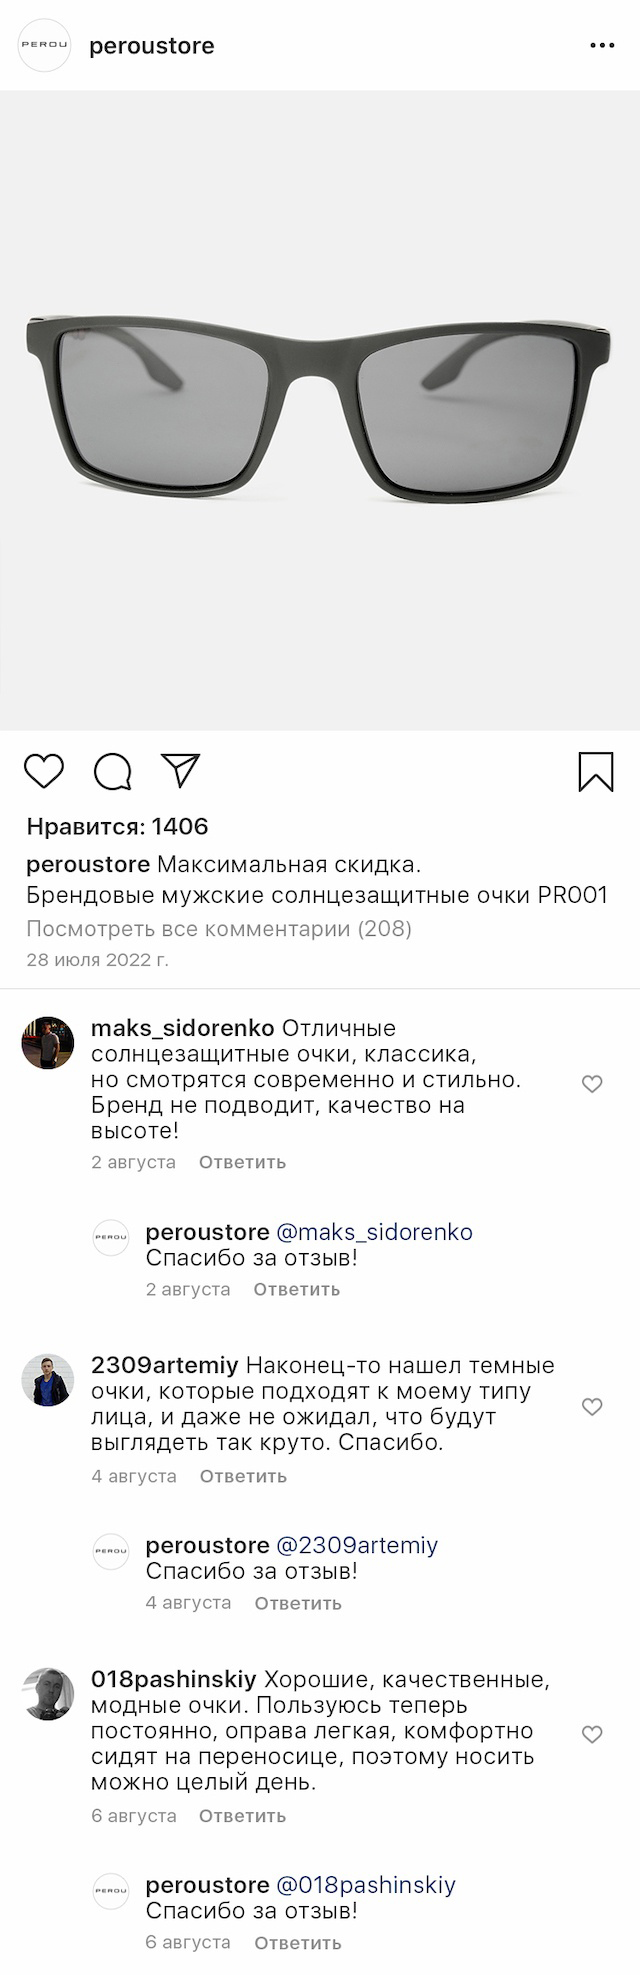Like 018pashinskiy's comment
640x1975 pixels.
tap(592, 1734)
